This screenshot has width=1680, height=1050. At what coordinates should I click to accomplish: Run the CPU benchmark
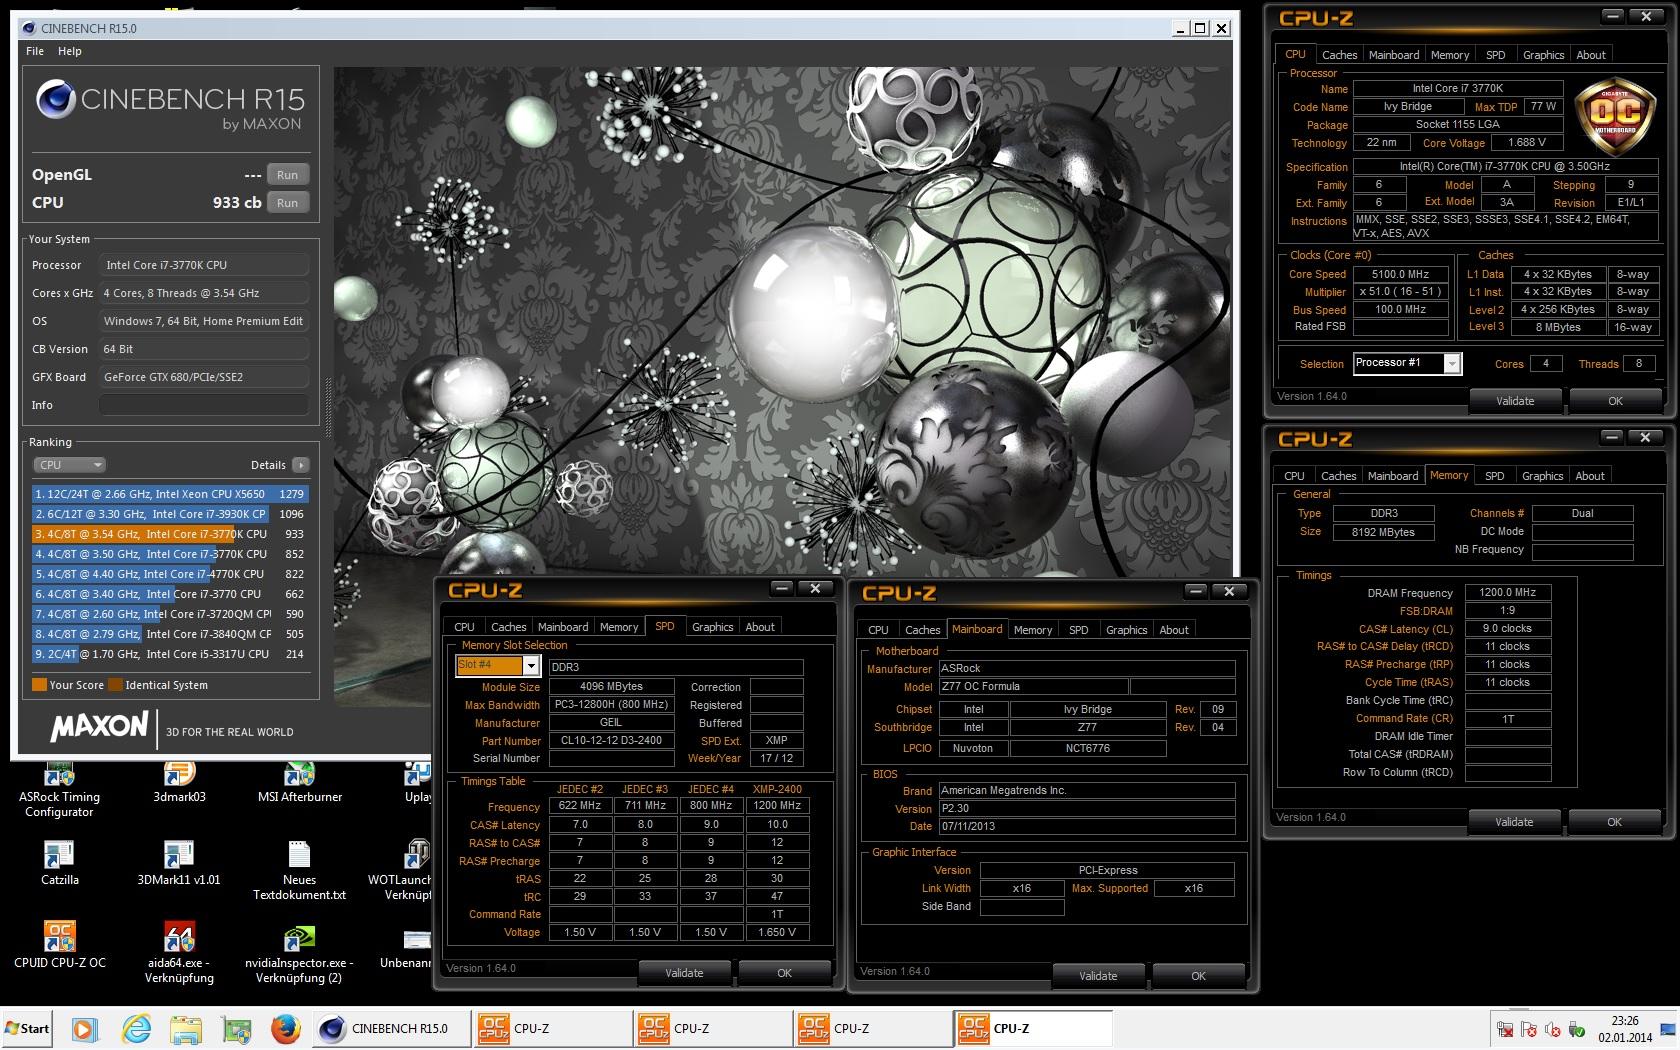click(x=288, y=203)
